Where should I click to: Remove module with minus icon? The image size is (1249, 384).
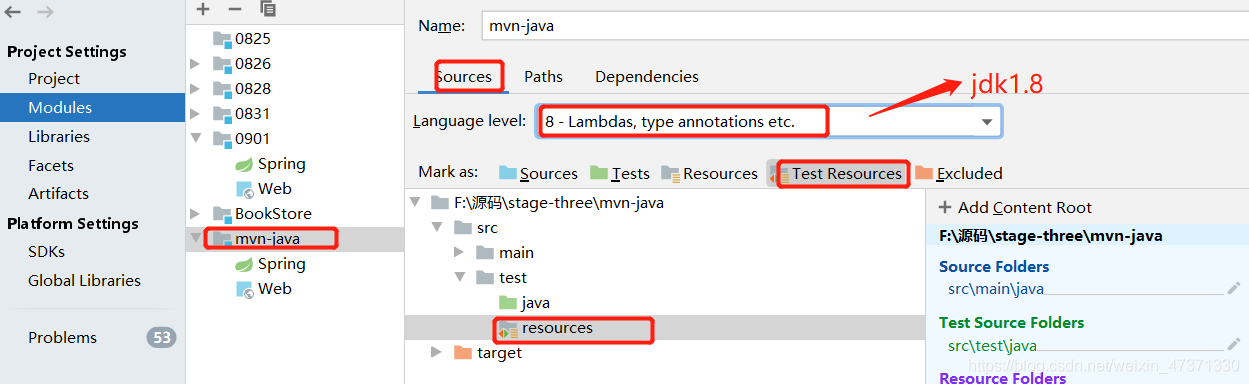pos(235,9)
